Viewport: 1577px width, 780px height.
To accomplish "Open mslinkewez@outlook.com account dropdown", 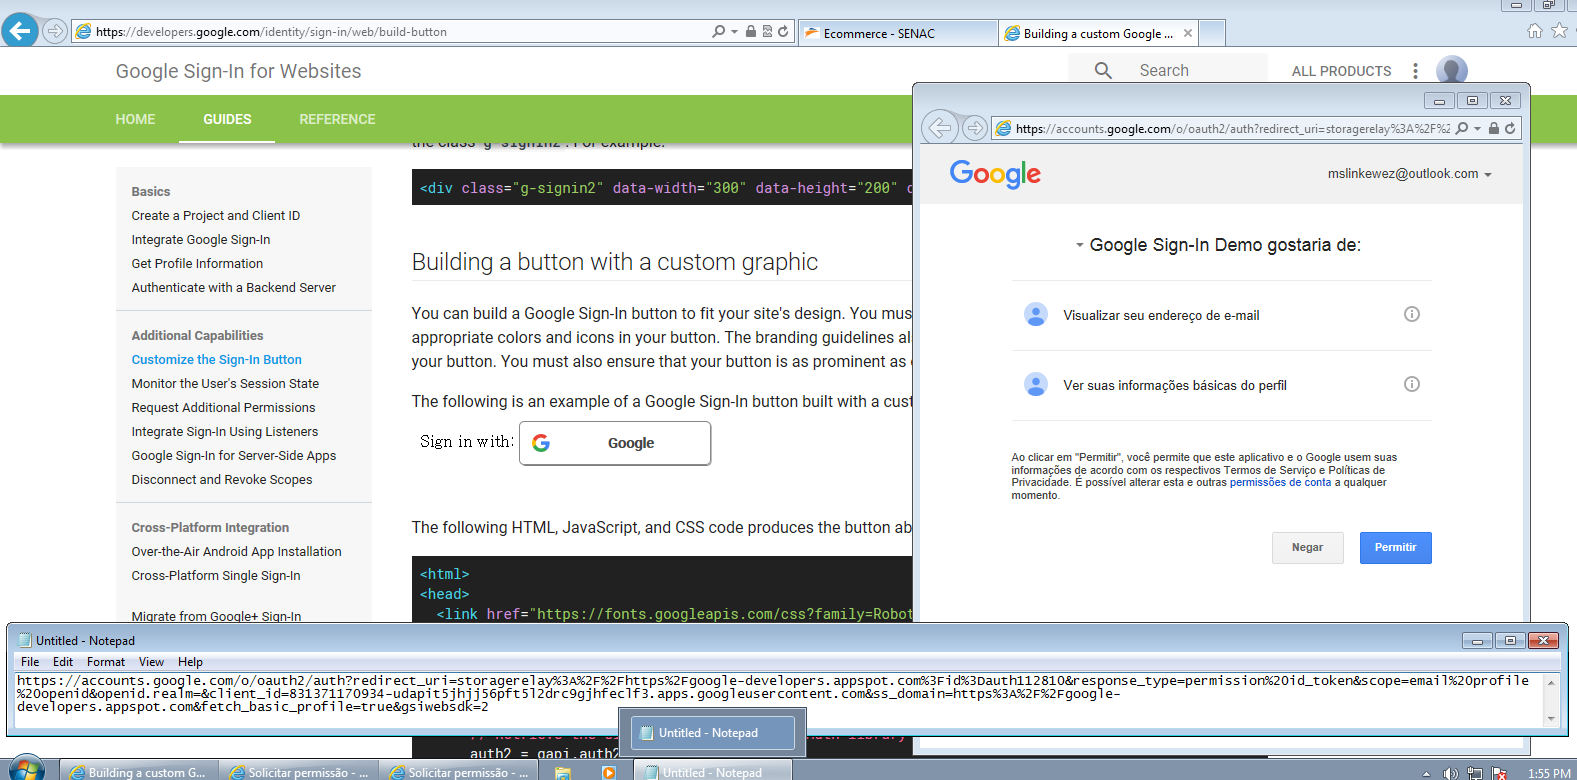I will tap(1409, 174).
